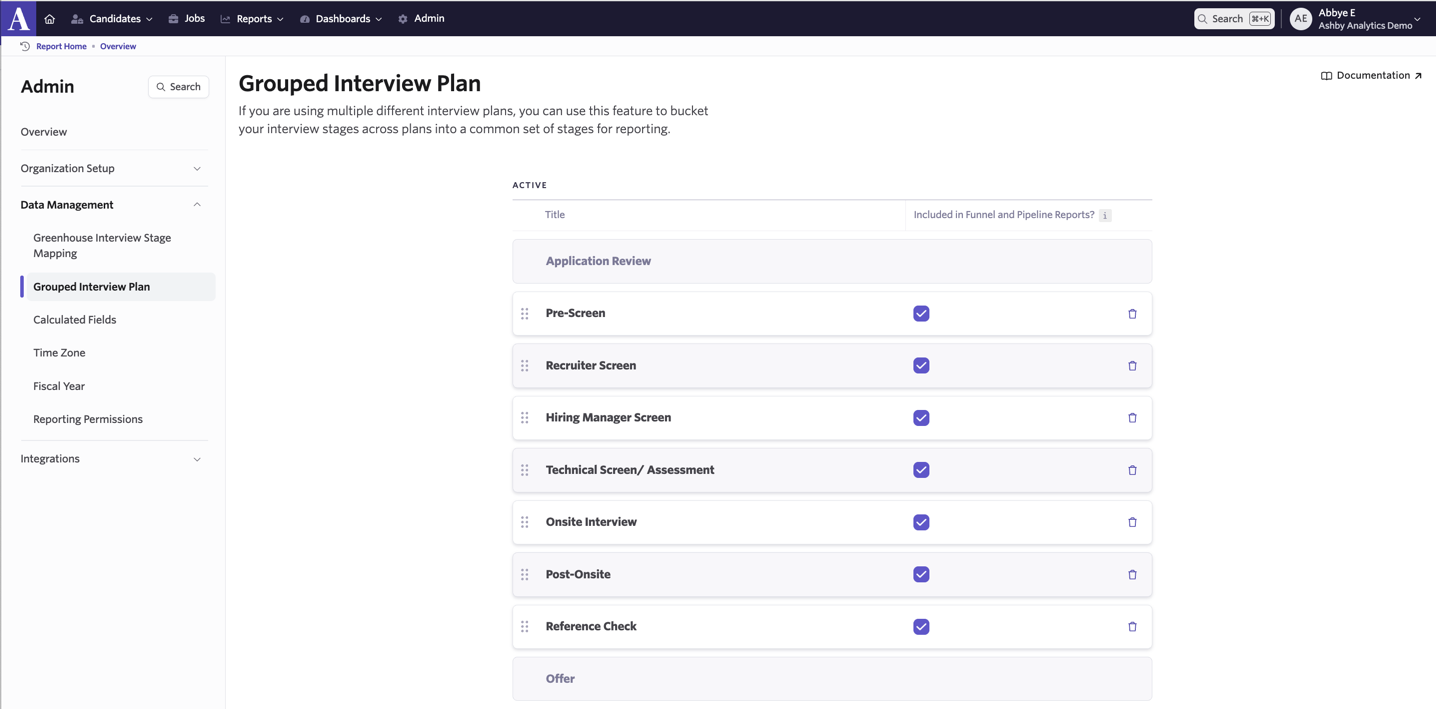Click the Ashby logo icon
This screenshot has width=1436, height=709.
pos(18,18)
